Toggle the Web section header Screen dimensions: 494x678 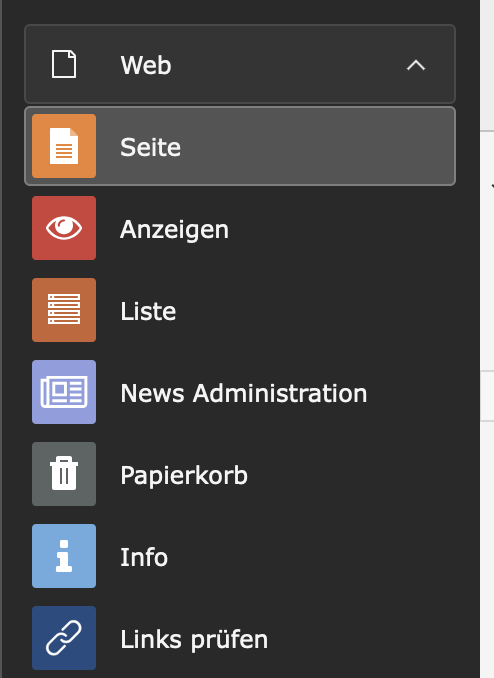[240, 64]
